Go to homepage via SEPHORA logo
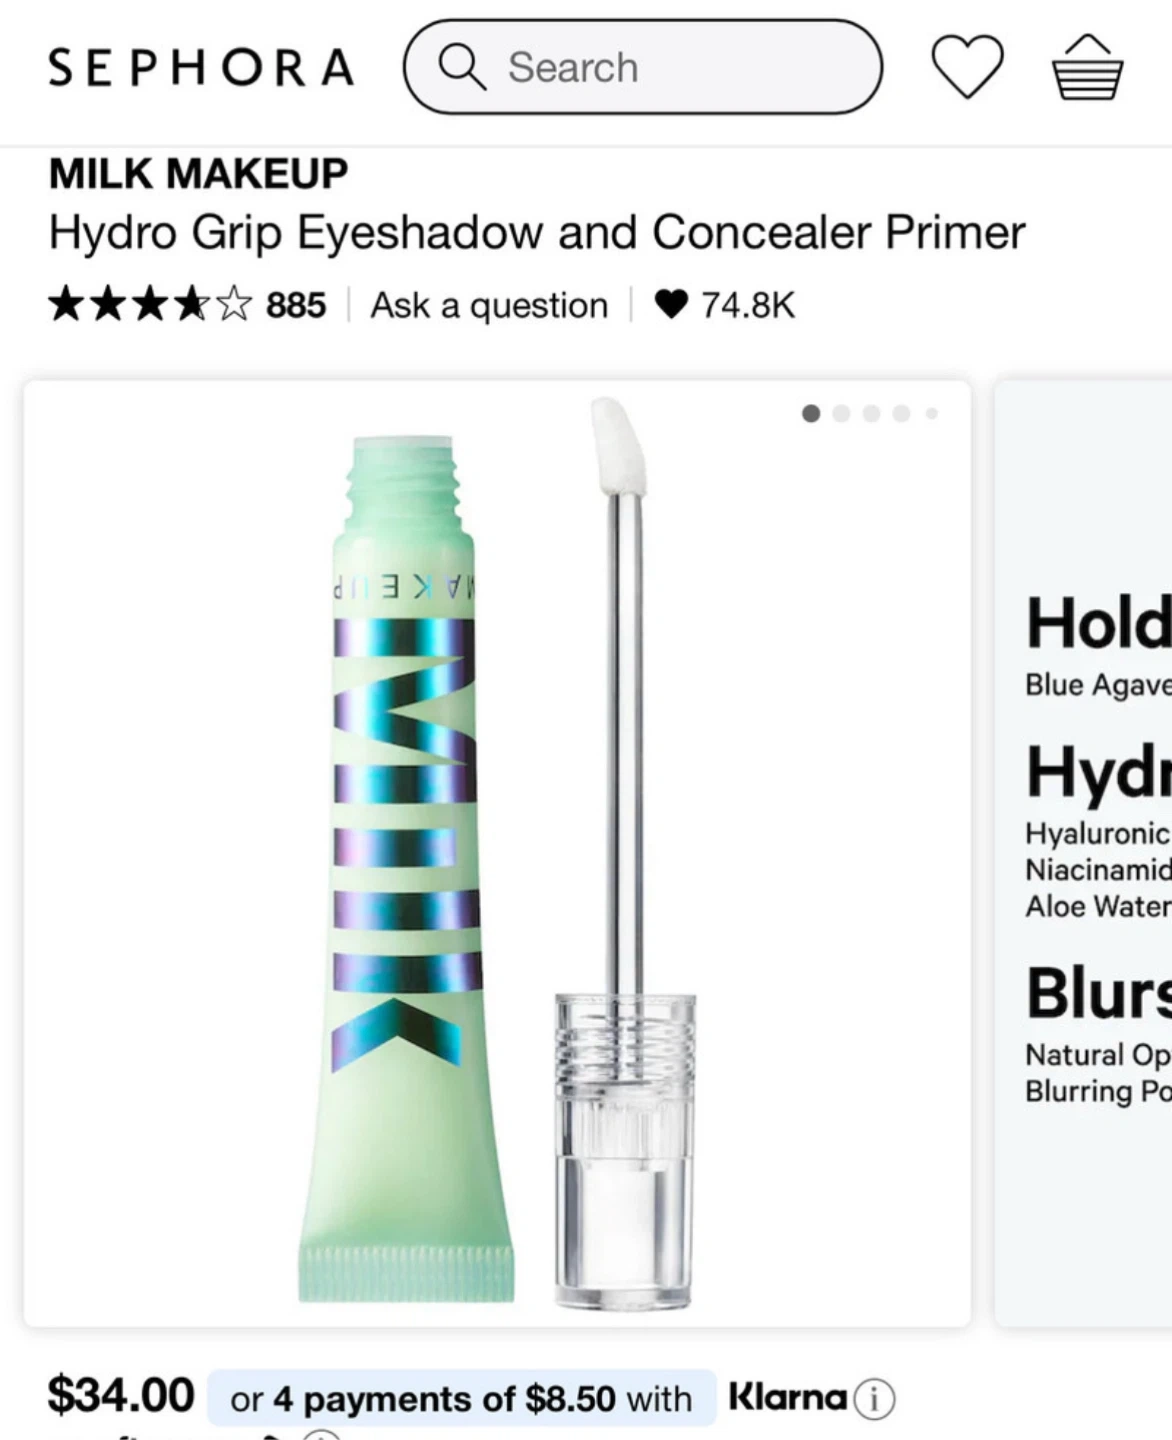 [201, 67]
